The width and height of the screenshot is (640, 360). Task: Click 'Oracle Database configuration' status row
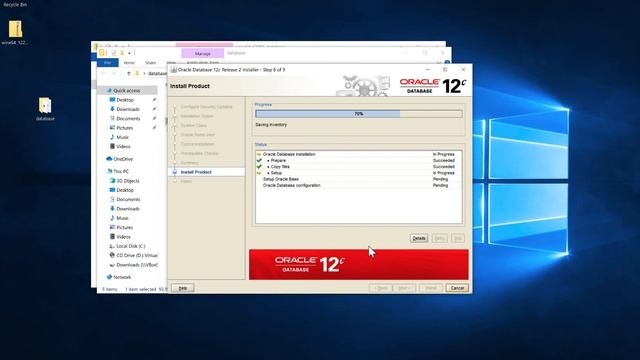[358, 185]
